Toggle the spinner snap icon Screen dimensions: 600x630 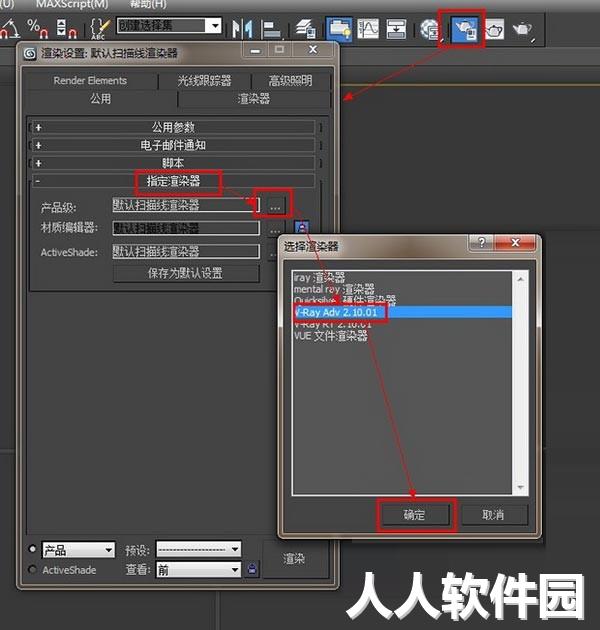(66, 29)
